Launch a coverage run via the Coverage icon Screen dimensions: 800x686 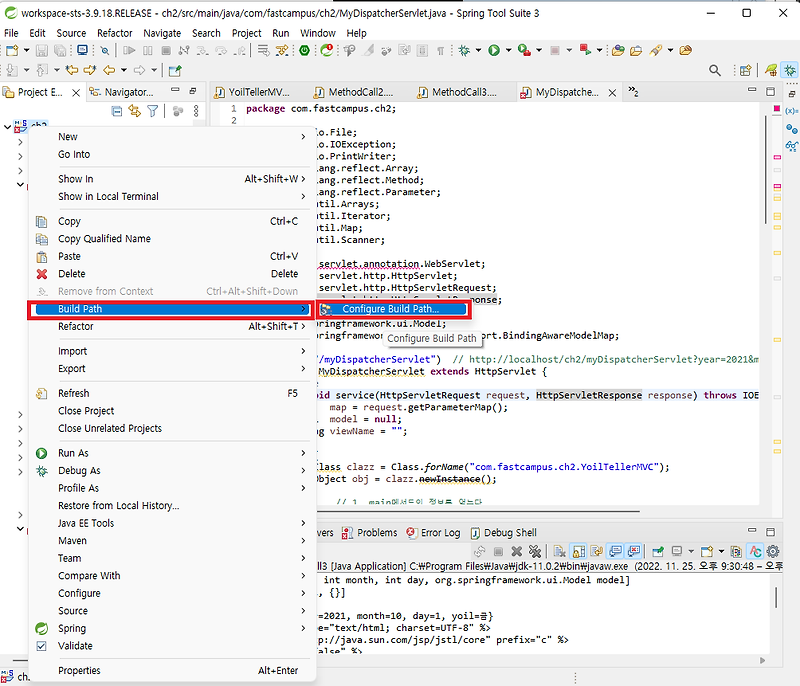tap(524, 52)
